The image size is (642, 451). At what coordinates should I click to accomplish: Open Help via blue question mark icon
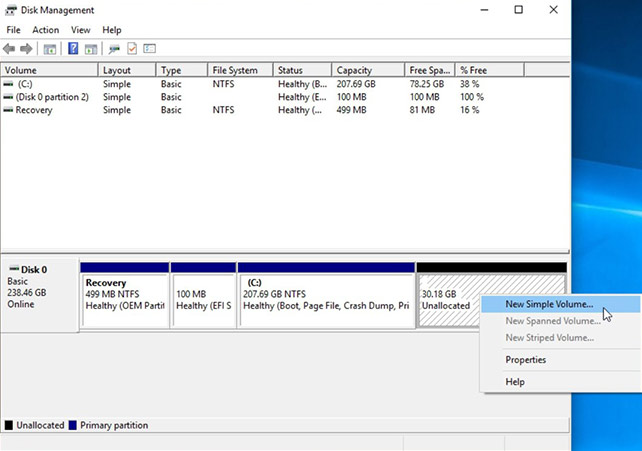click(x=73, y=48)
